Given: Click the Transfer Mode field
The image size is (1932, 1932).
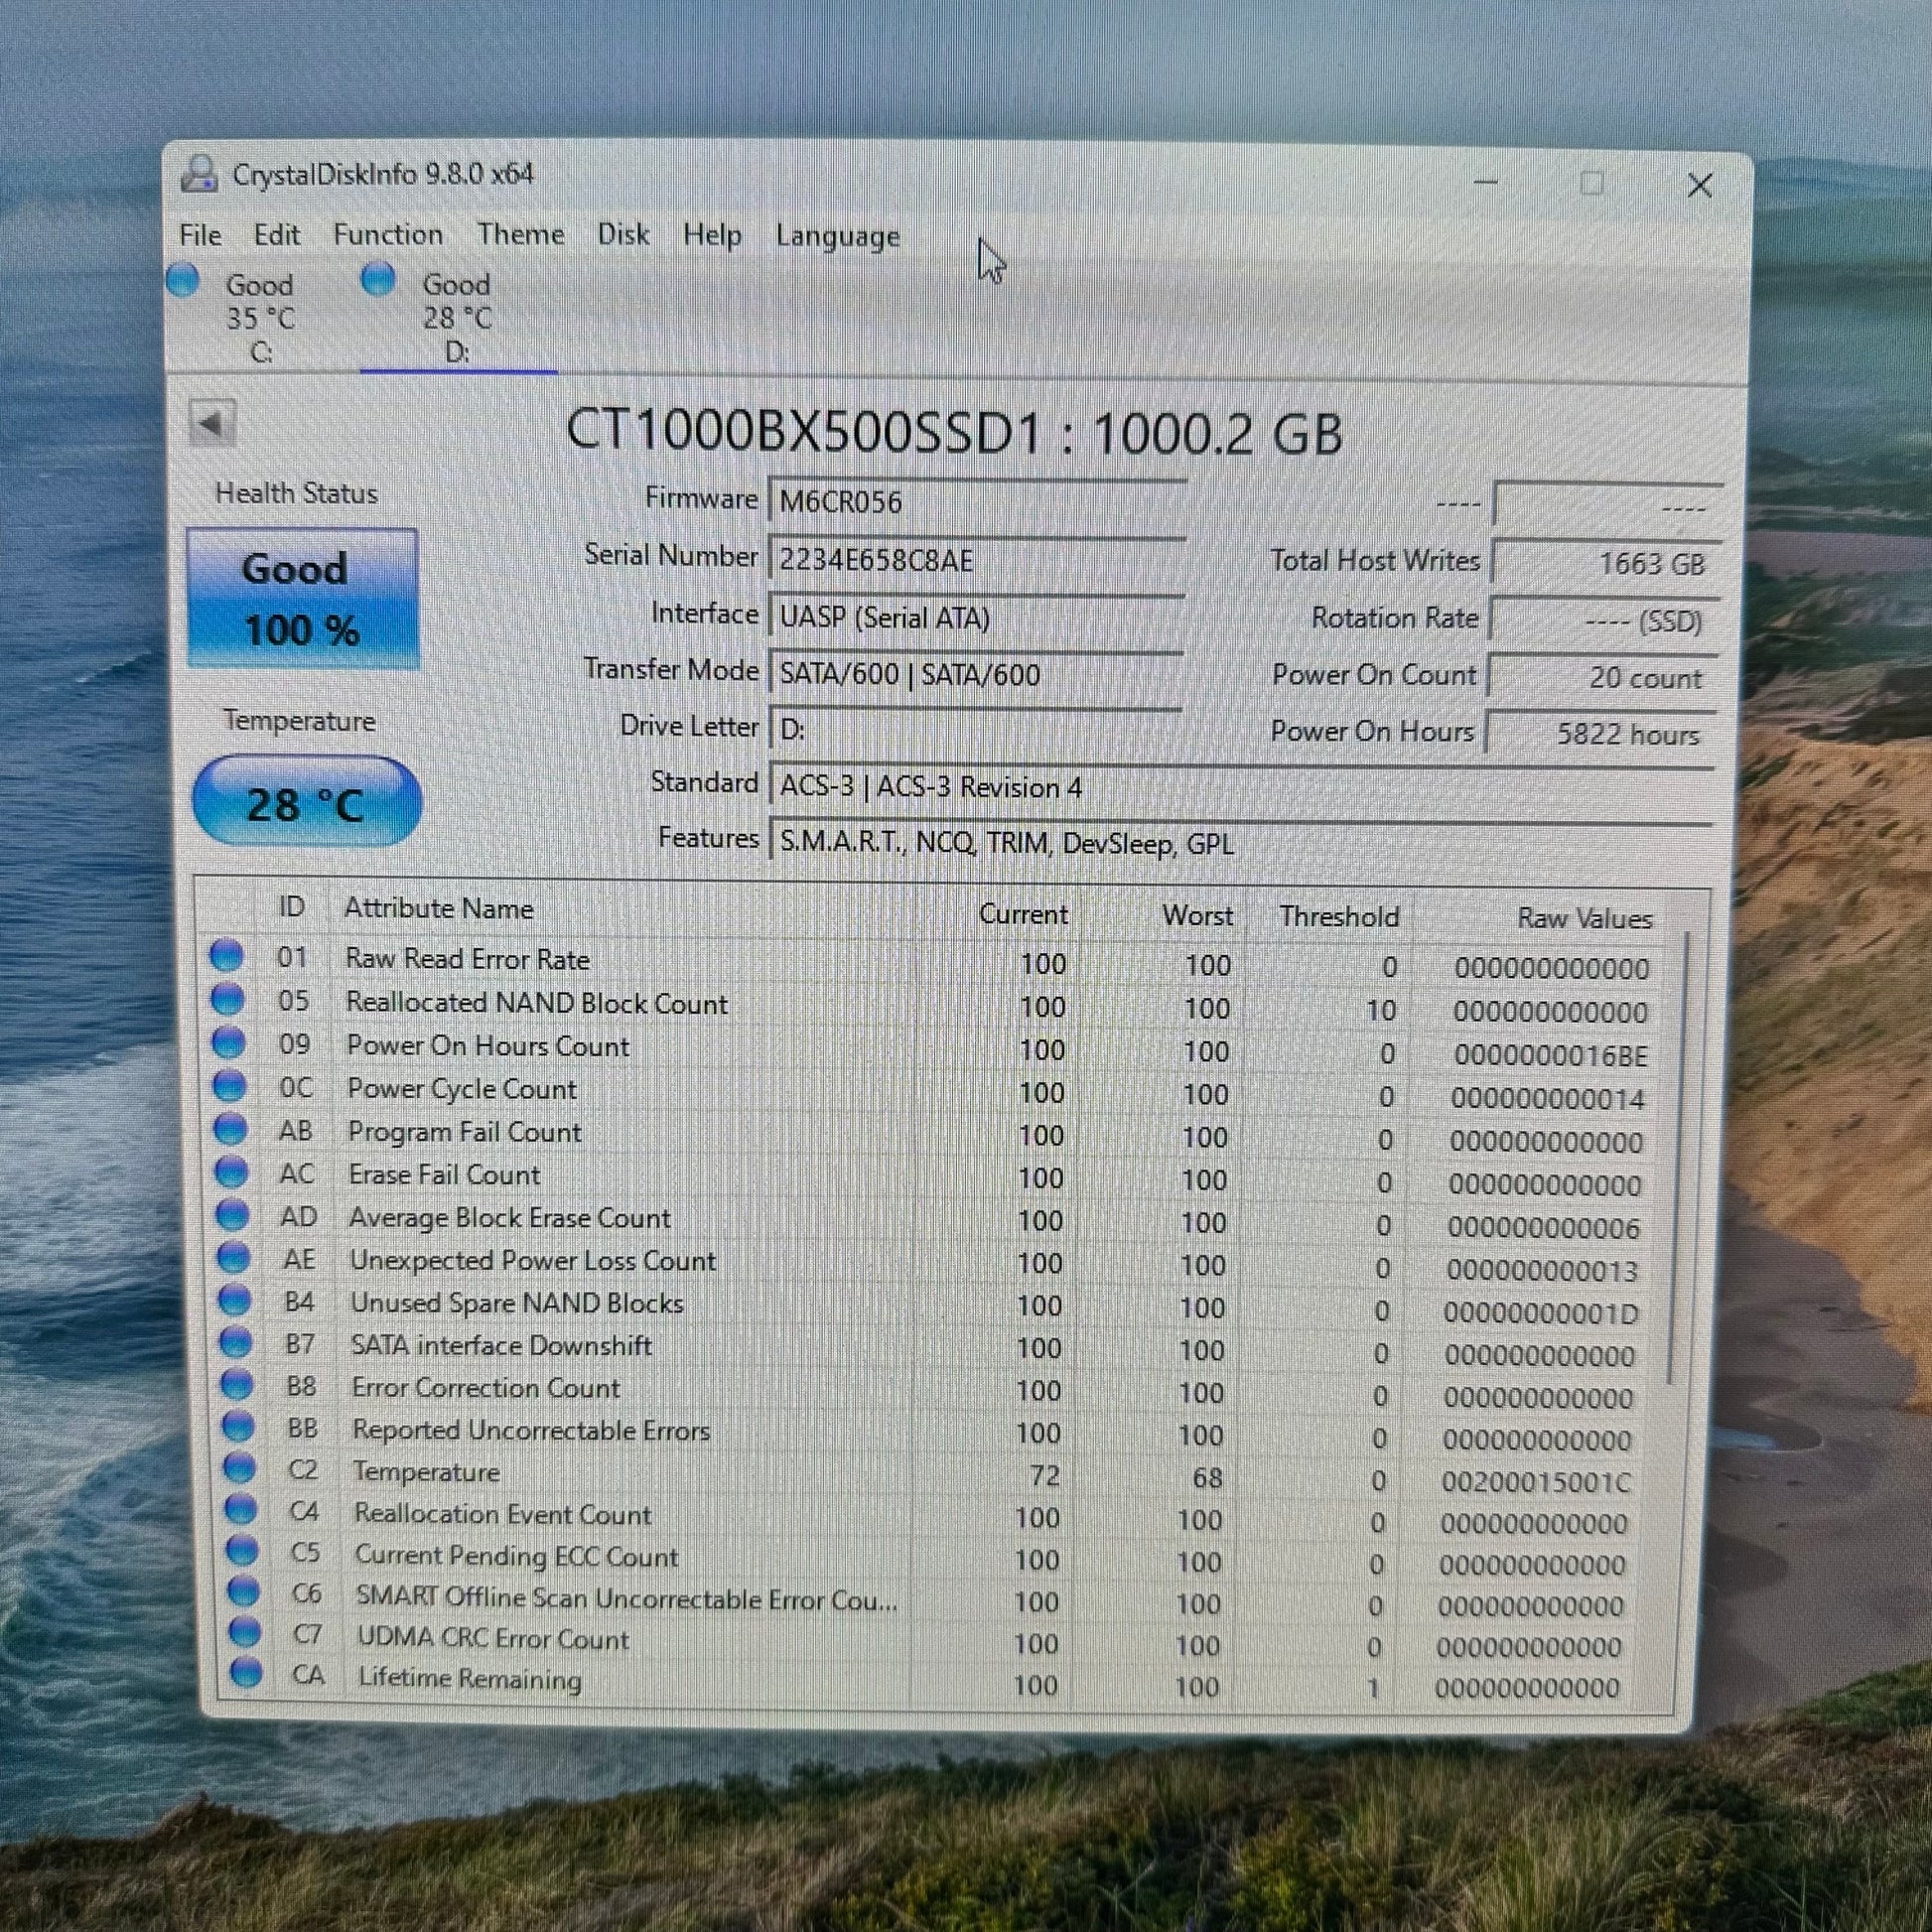Looking at the screenshot, I should point(975,674).
